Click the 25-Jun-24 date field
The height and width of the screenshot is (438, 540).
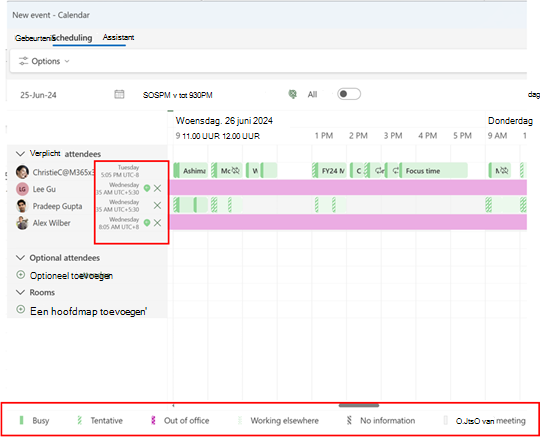click(39, 95)
